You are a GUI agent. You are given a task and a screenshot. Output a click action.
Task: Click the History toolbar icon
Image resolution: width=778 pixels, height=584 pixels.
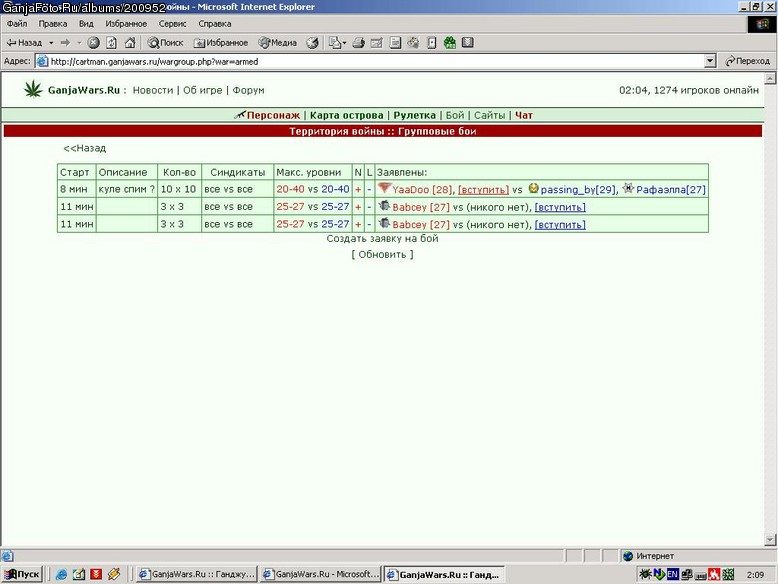point(312,43)
